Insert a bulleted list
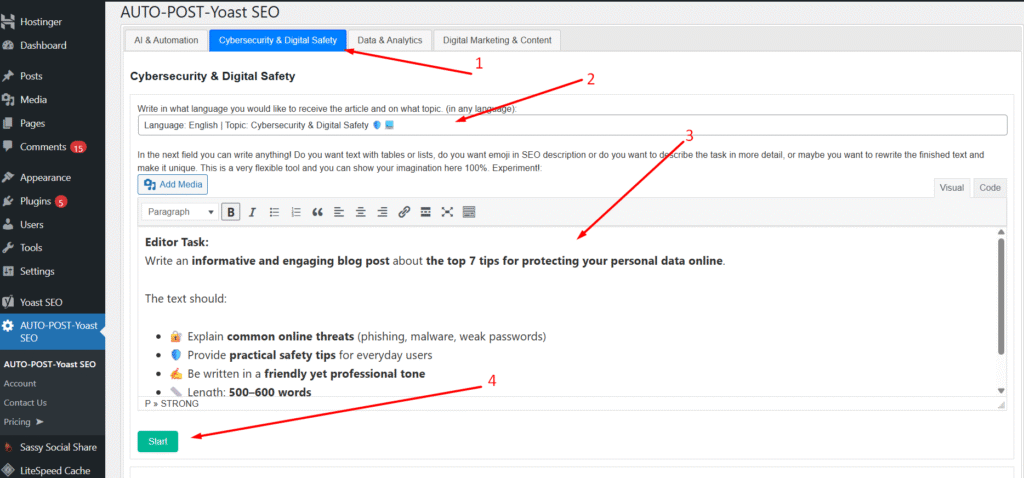The image size is (1024, 478). point(274,212)
